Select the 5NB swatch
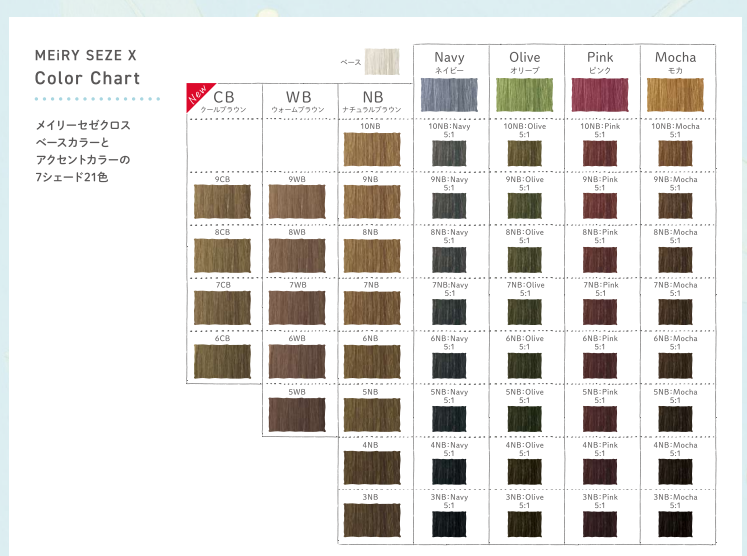Image resolution: width=747 pixels, height=556 pixels. [x=372, y=414]
